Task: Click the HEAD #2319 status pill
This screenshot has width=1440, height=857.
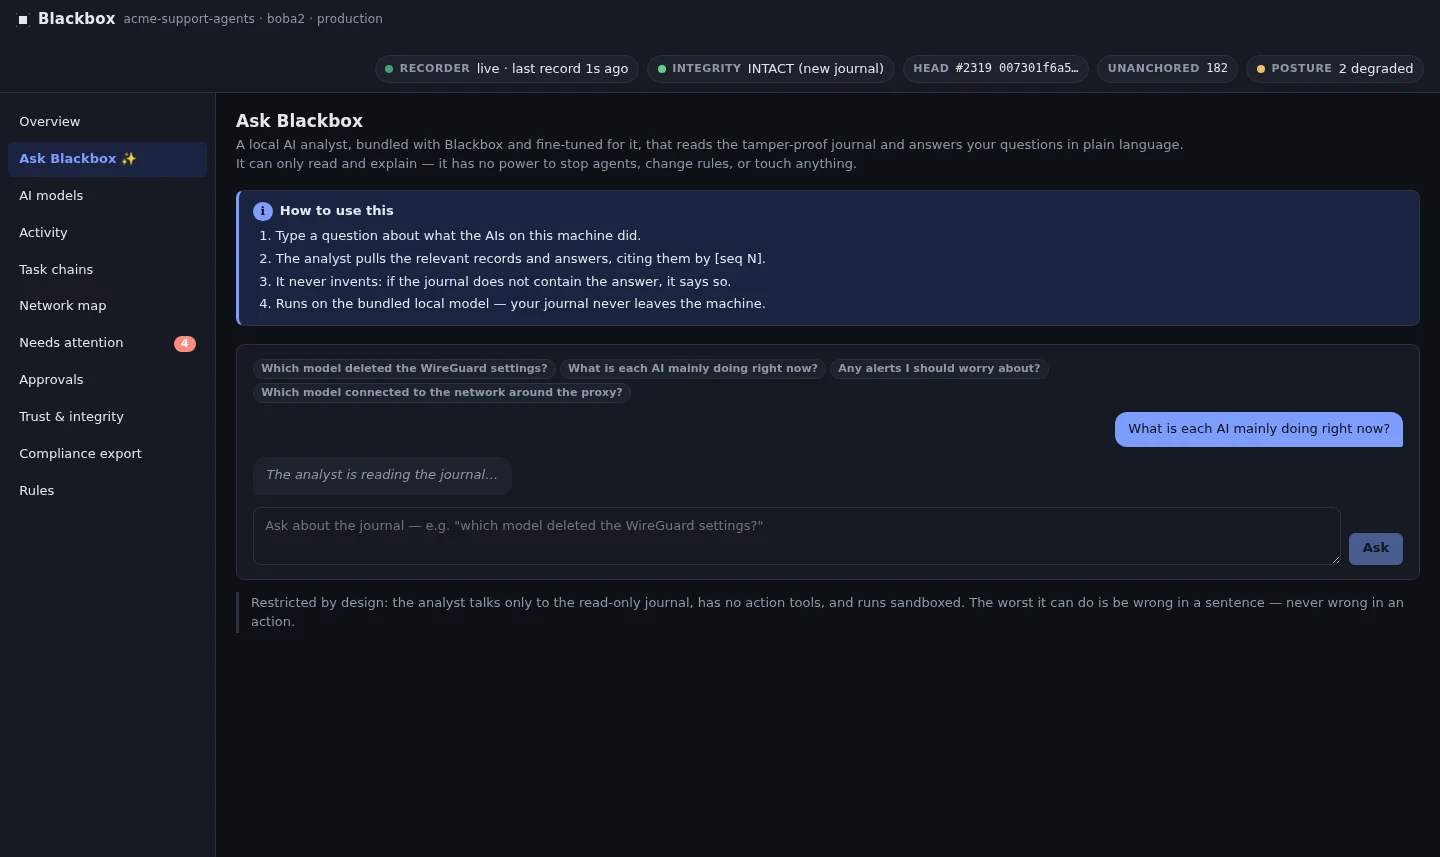Action: click(996, 69)
